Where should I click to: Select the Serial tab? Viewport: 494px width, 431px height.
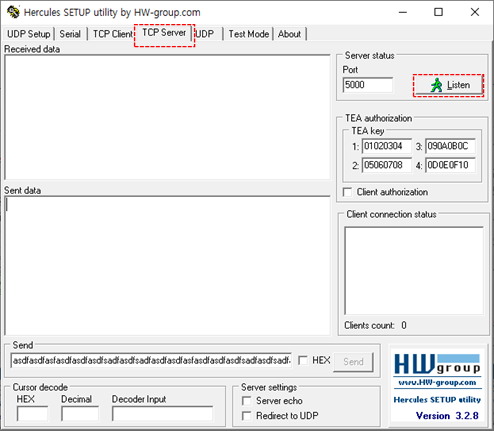[x=70, y=34]
